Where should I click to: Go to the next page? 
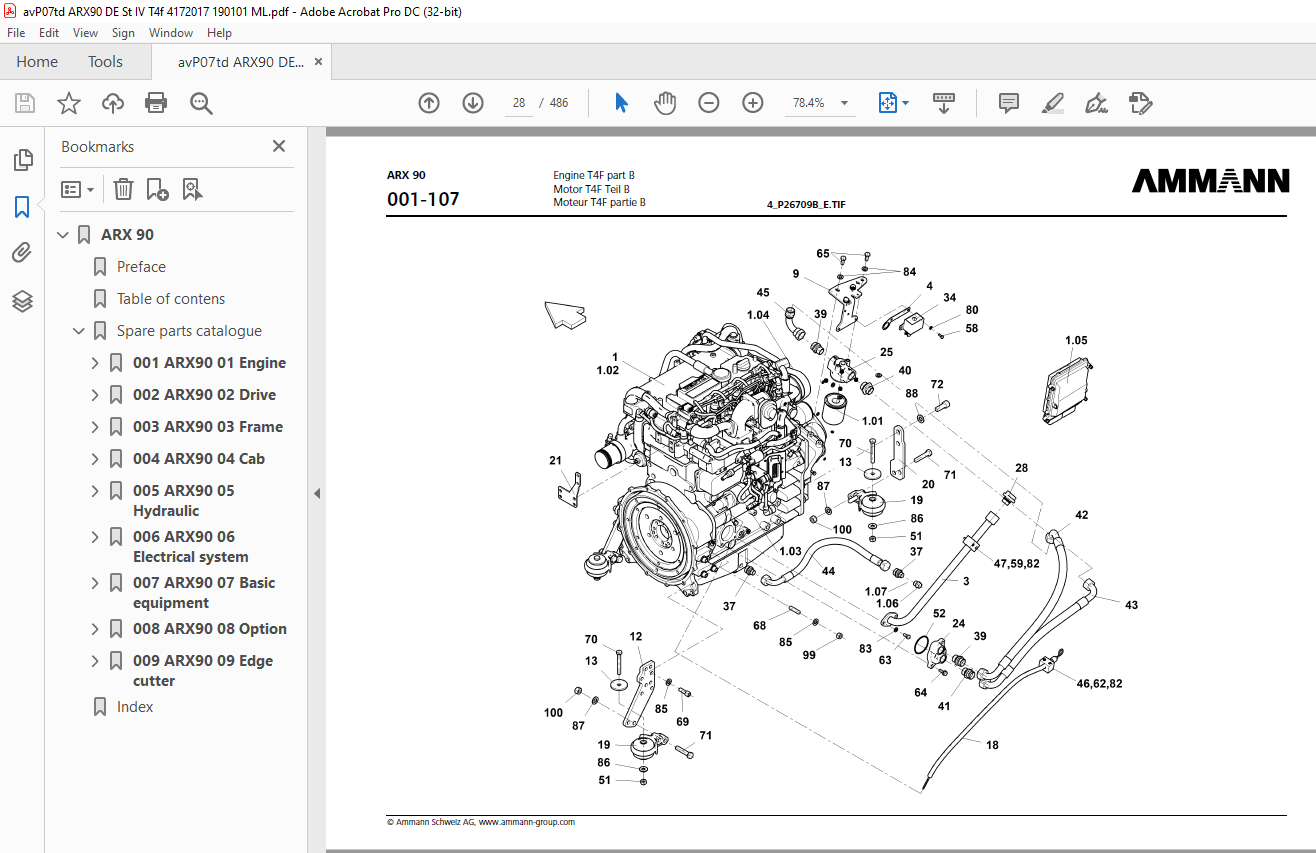click(x=473, y=103)
